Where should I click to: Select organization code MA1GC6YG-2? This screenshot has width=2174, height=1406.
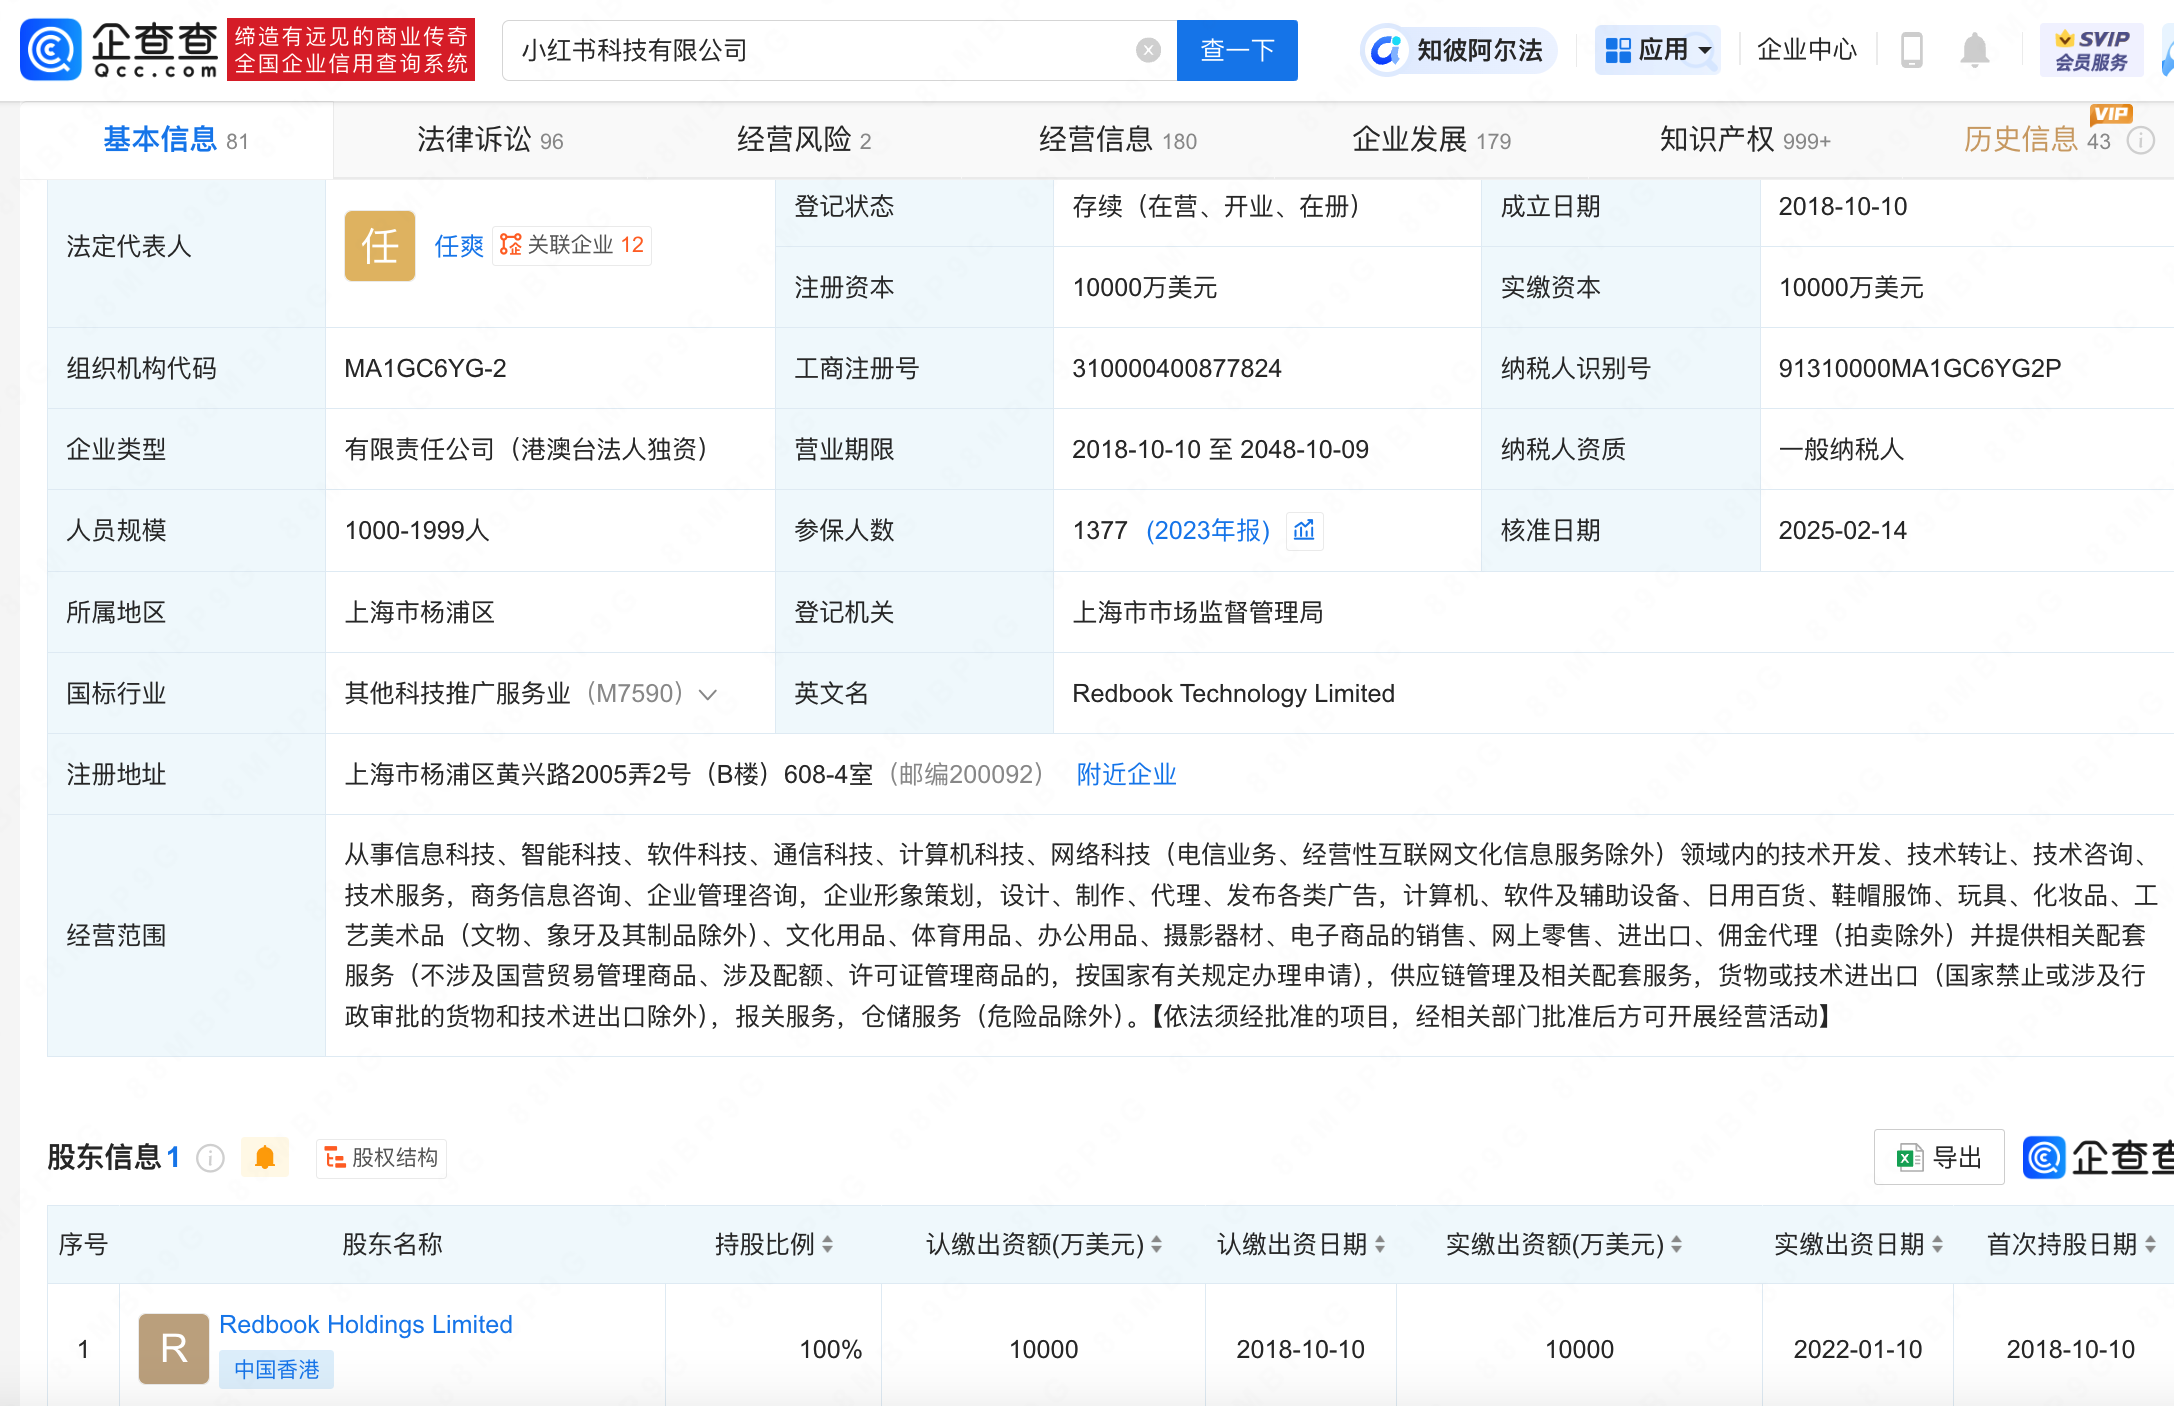[425, 369]
